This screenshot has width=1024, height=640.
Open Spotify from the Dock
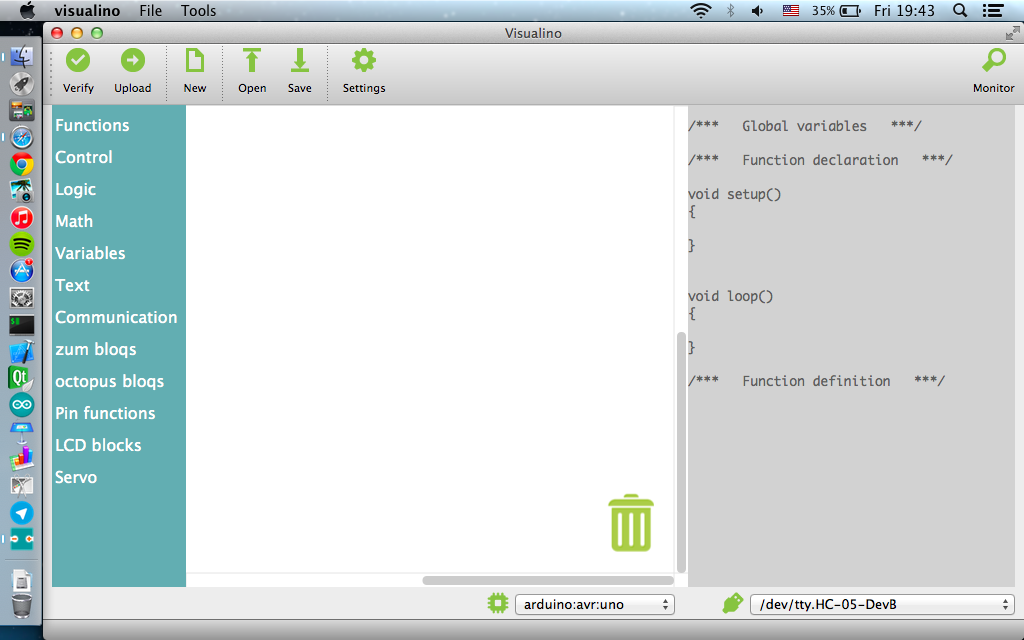pos(22,244)
